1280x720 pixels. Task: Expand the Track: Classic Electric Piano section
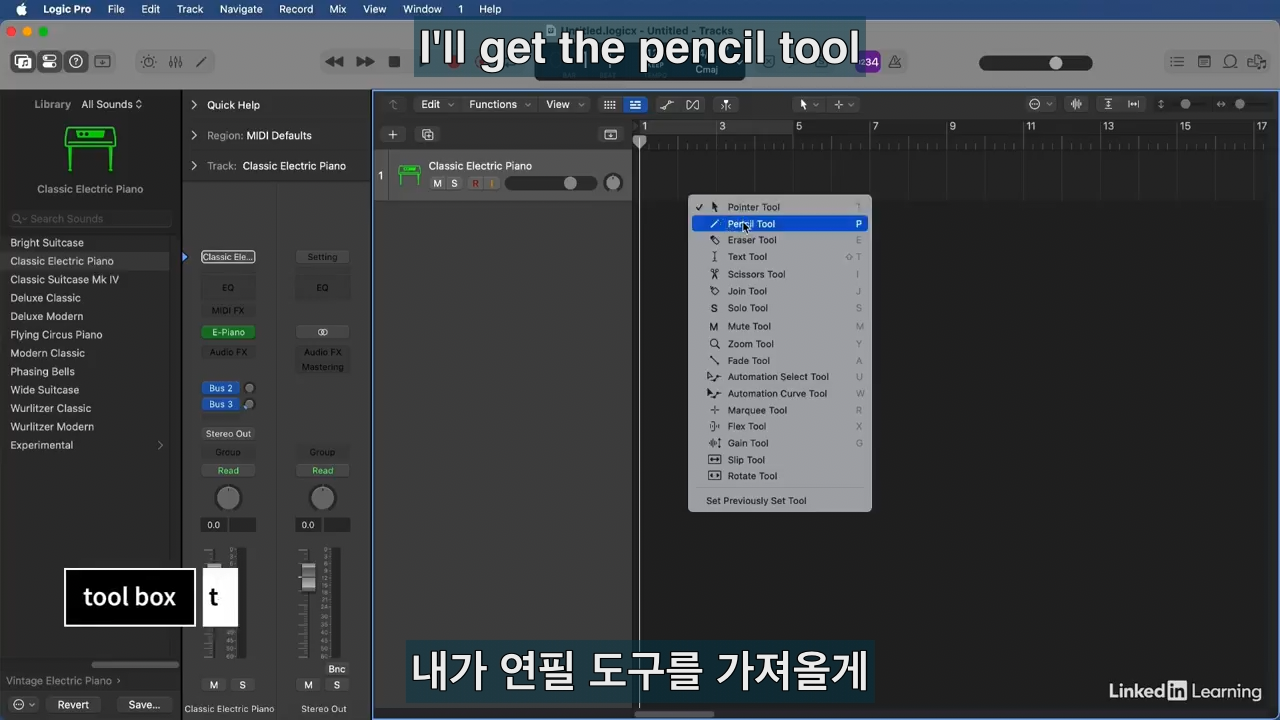tap(194, 166)
